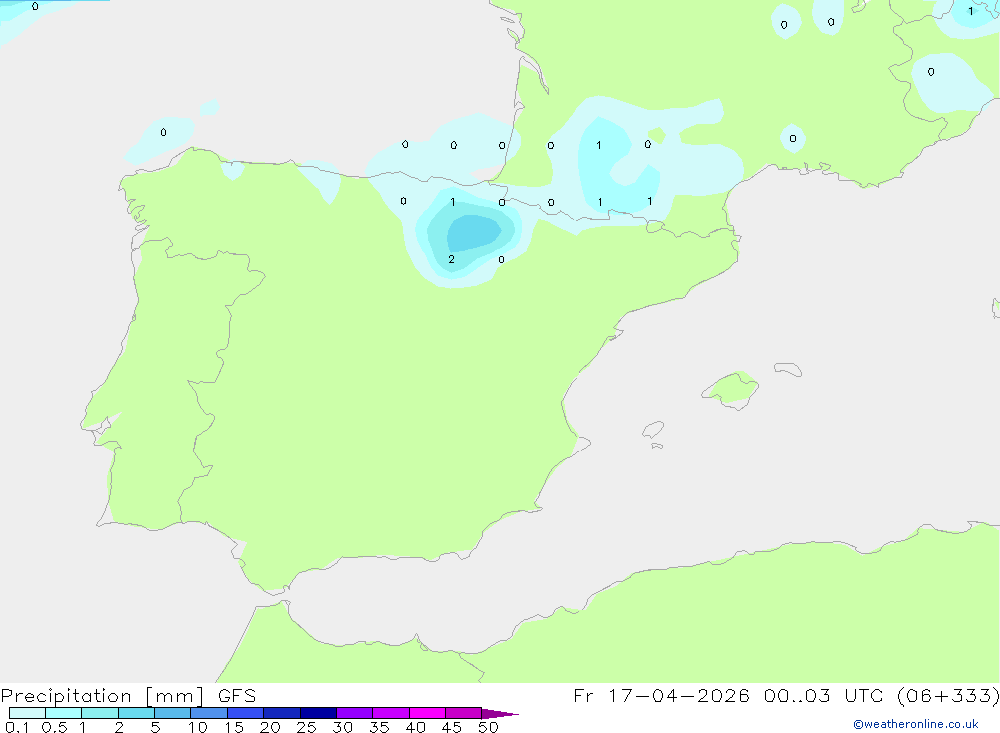Screen dimensions: 1000x733
Task: Select the 2–5 mm legend swatch
Action: 136,713
